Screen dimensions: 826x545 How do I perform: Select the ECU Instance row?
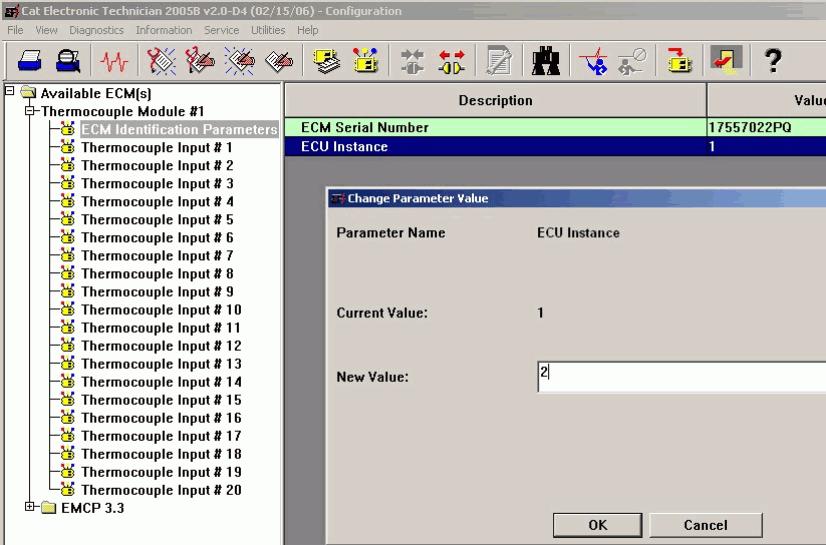coord(555,146)
